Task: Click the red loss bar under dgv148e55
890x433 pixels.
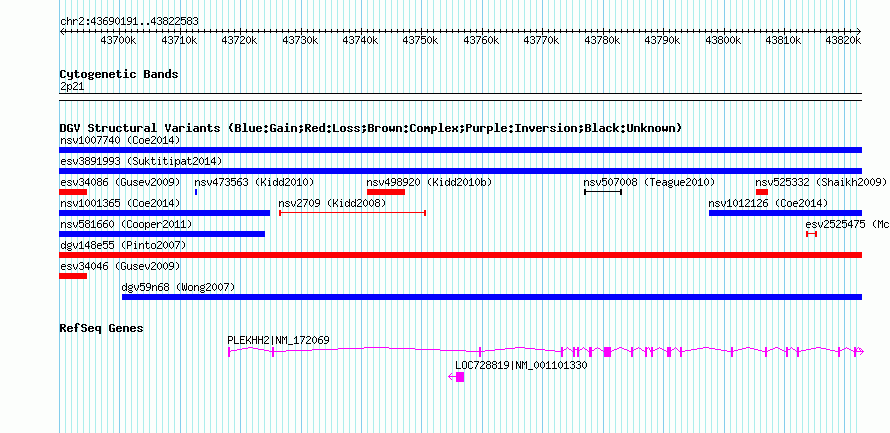Action: pyautogui.click(x=460, y=255)
